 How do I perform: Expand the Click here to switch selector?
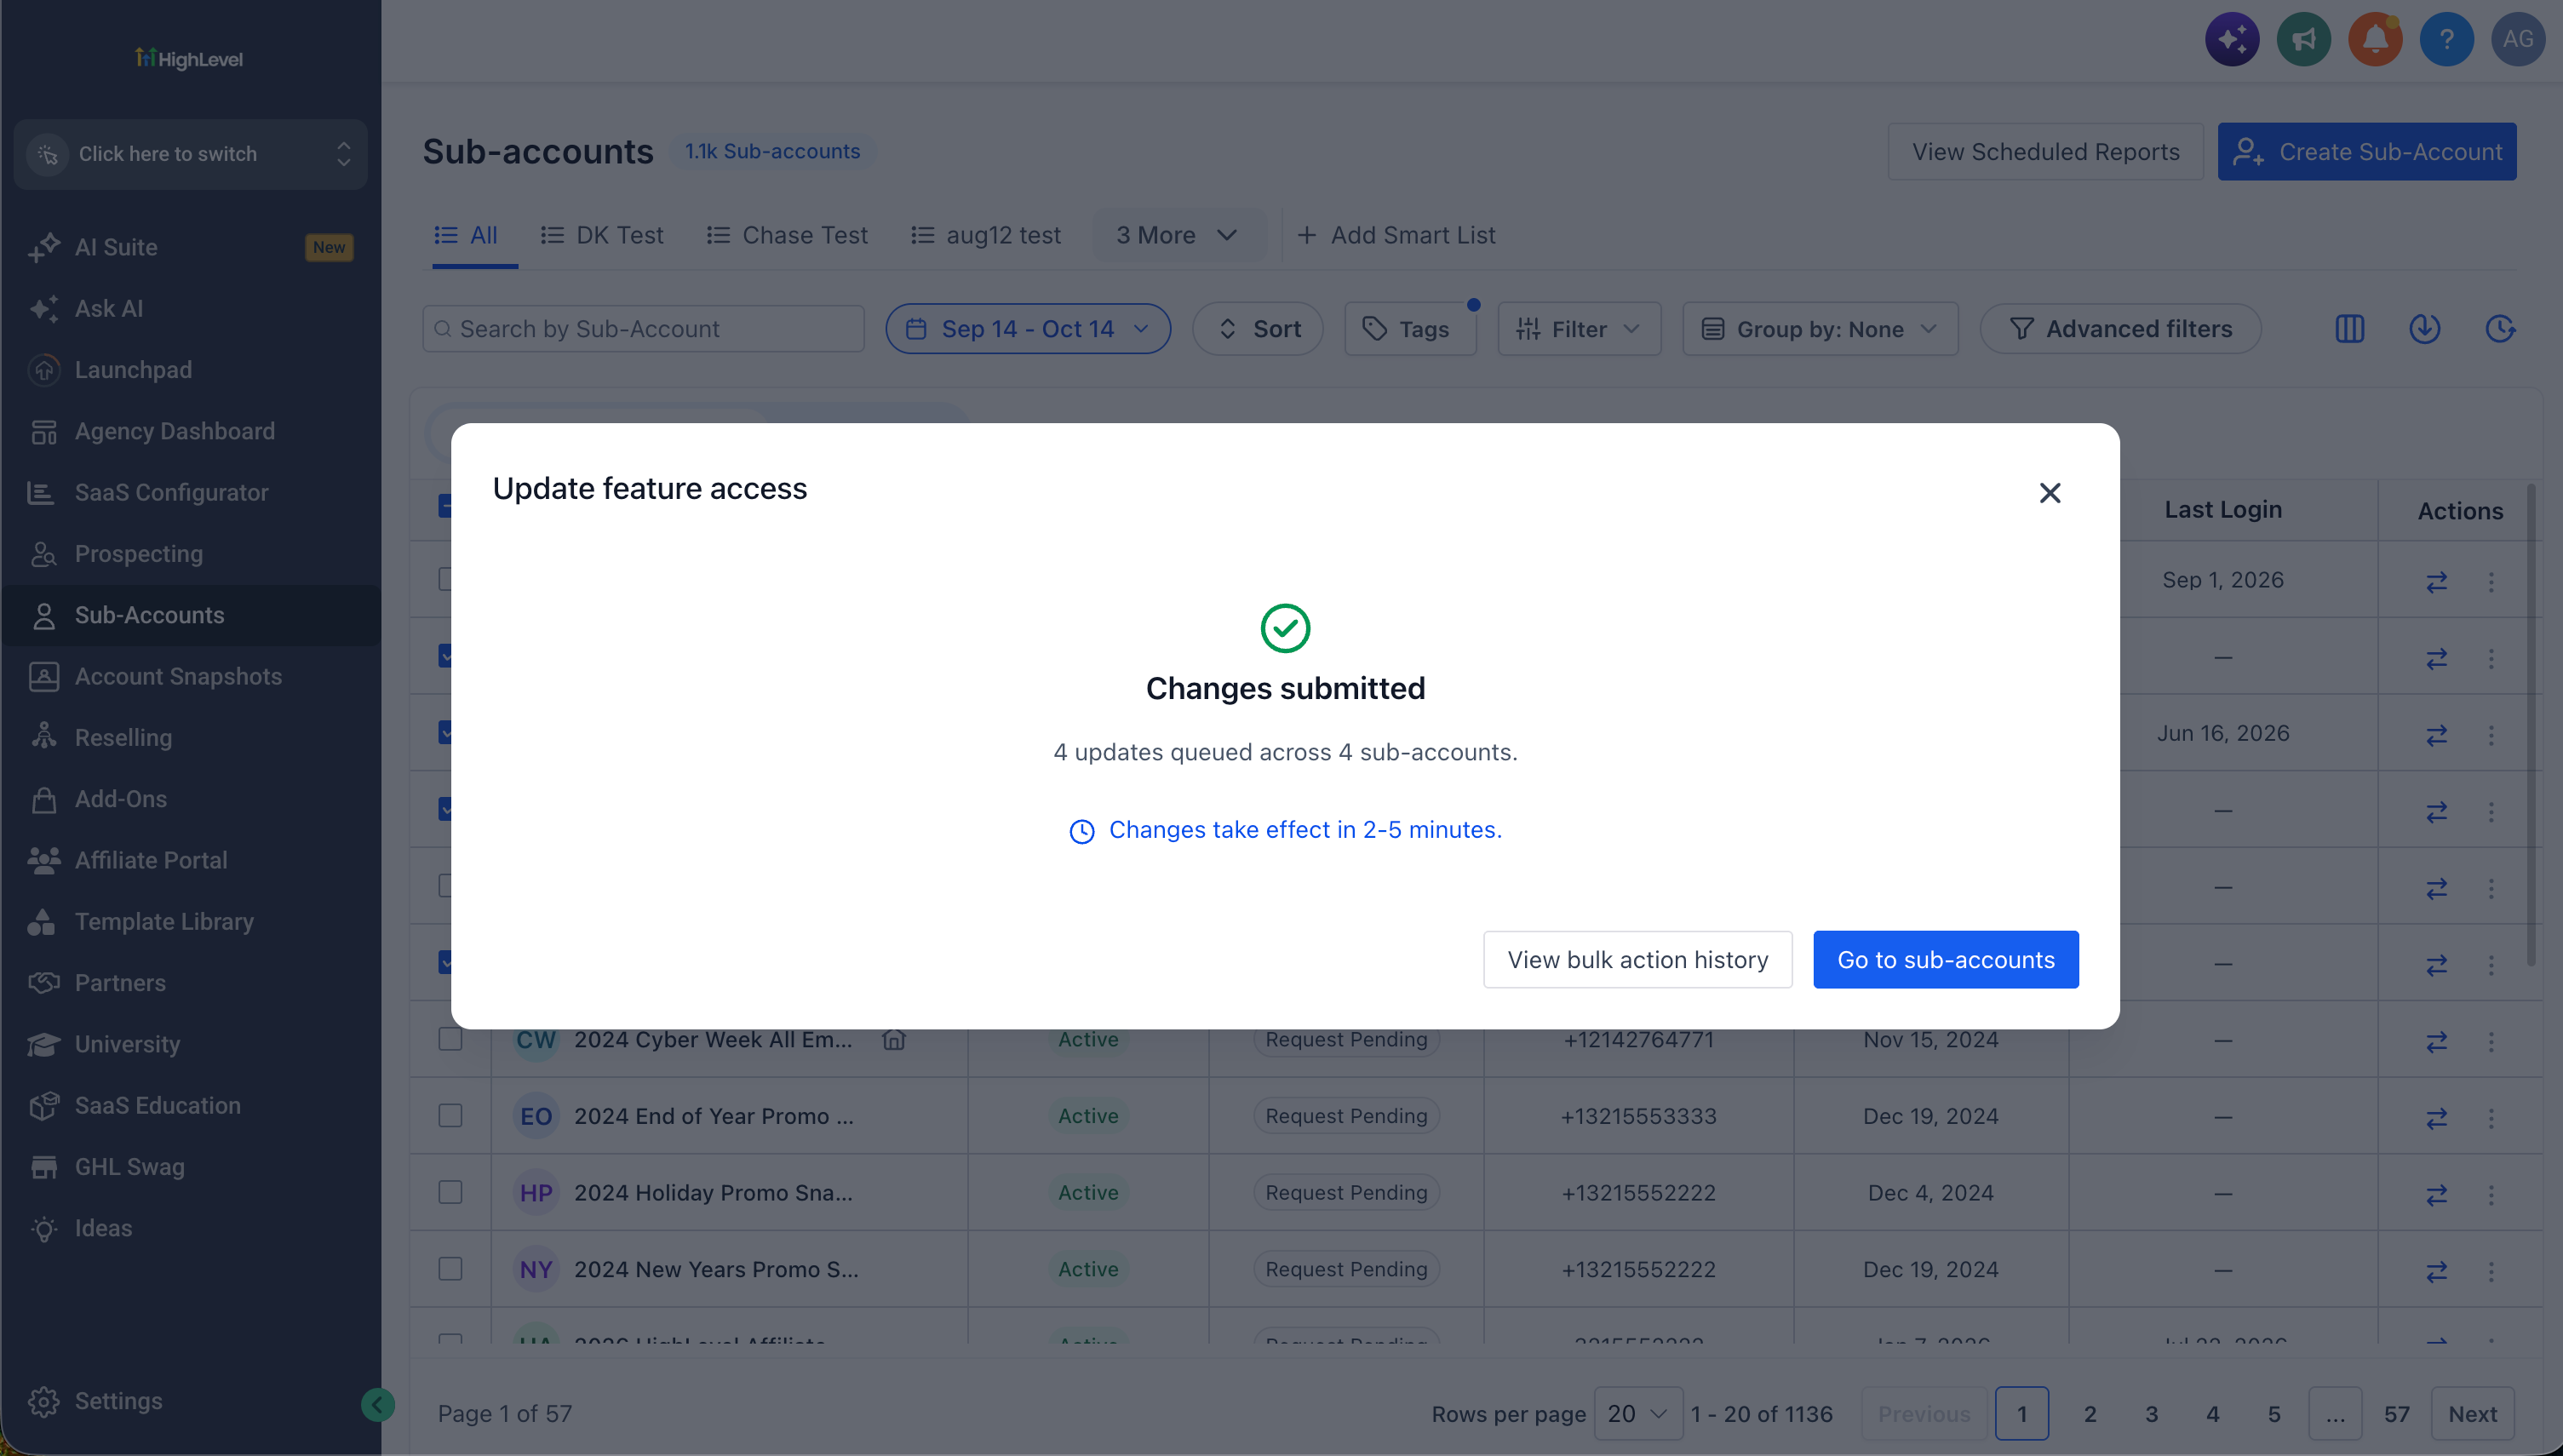pyautogui.click(x=190, y=154)
